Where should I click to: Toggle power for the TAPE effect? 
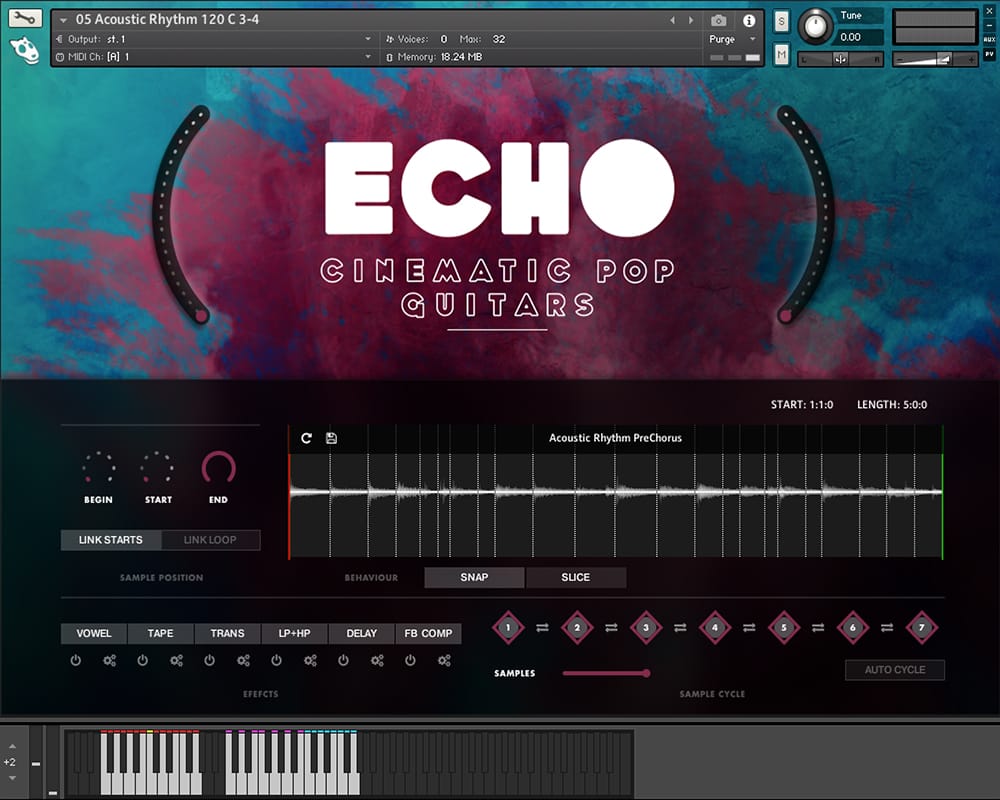point(143,660)
